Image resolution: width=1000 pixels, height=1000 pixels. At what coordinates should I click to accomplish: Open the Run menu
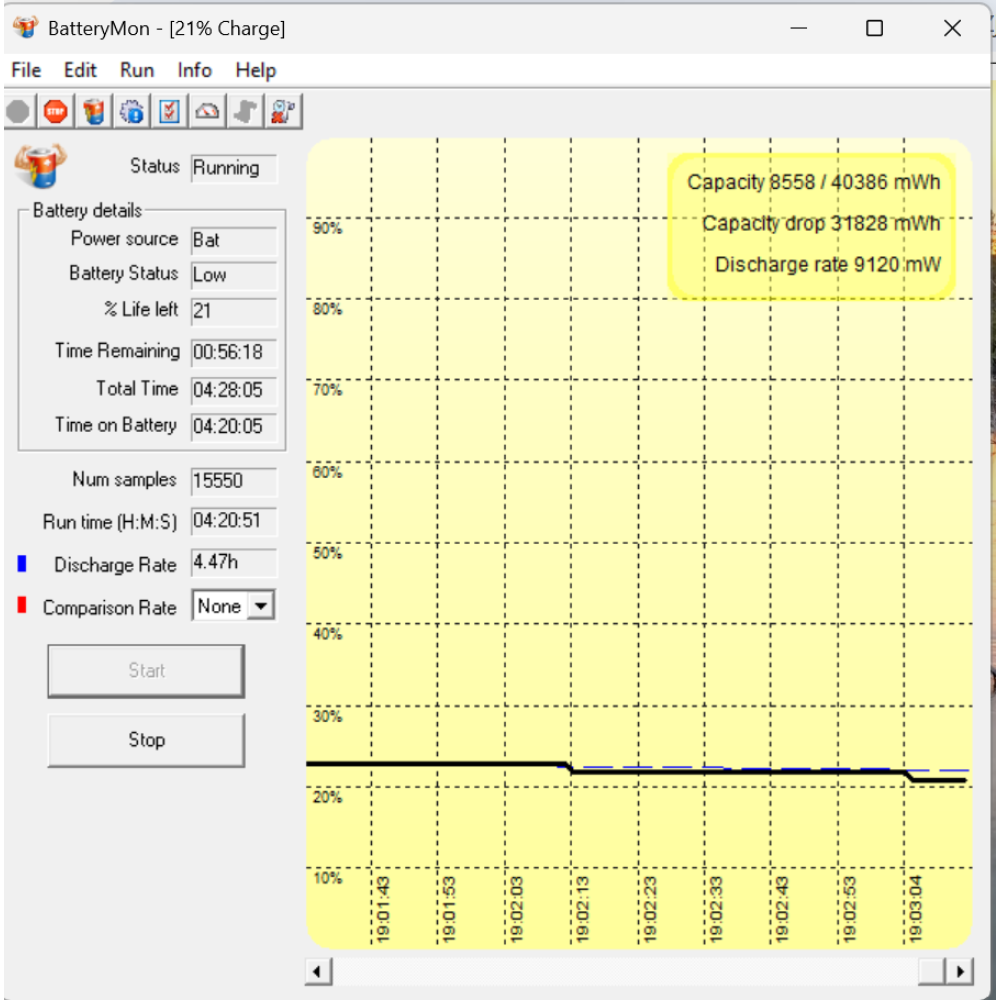click(137, 70)
